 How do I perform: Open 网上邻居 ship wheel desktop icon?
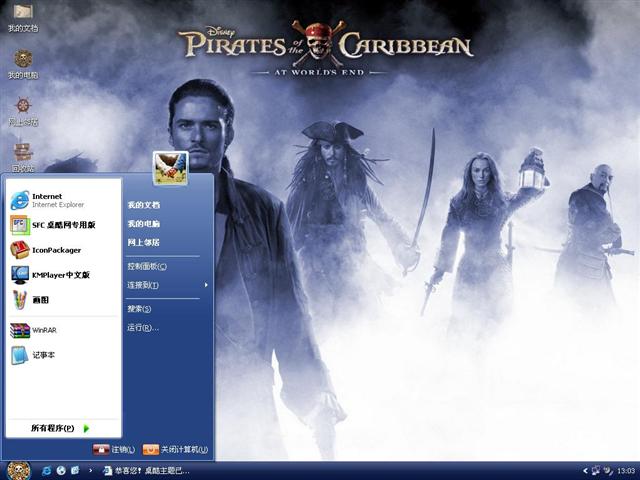pos(23,111)
